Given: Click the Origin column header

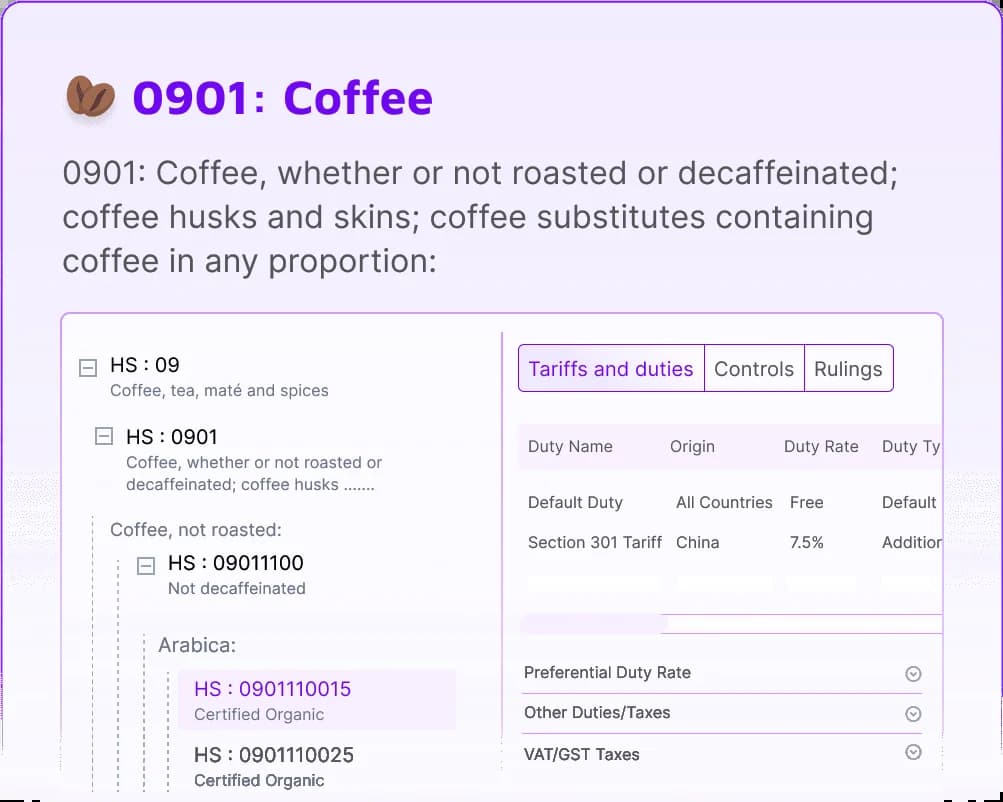Looking at the screenshot, I should [692, 447].
